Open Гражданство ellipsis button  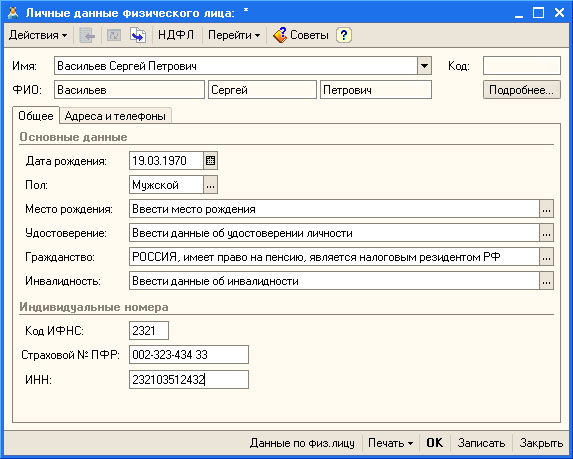546,257
